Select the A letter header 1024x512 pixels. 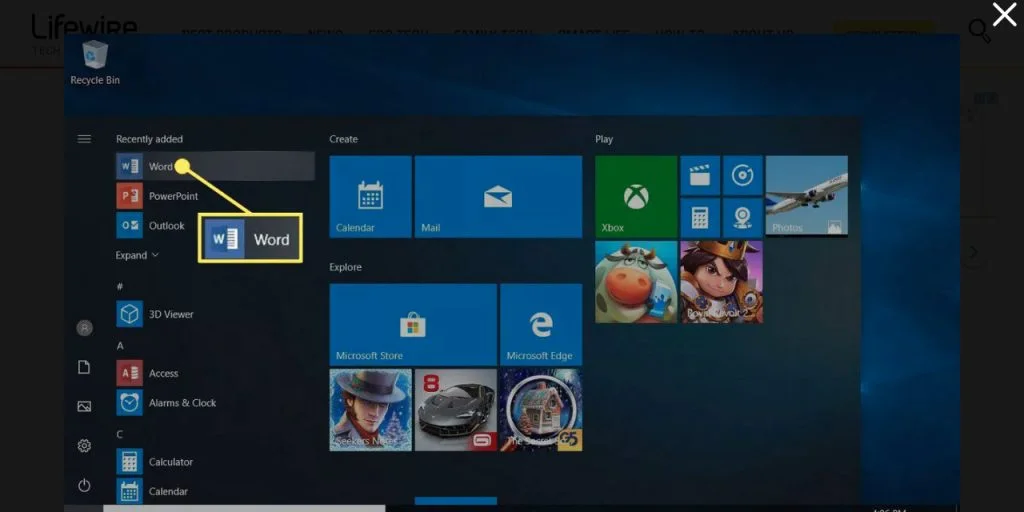coord(120,345)
